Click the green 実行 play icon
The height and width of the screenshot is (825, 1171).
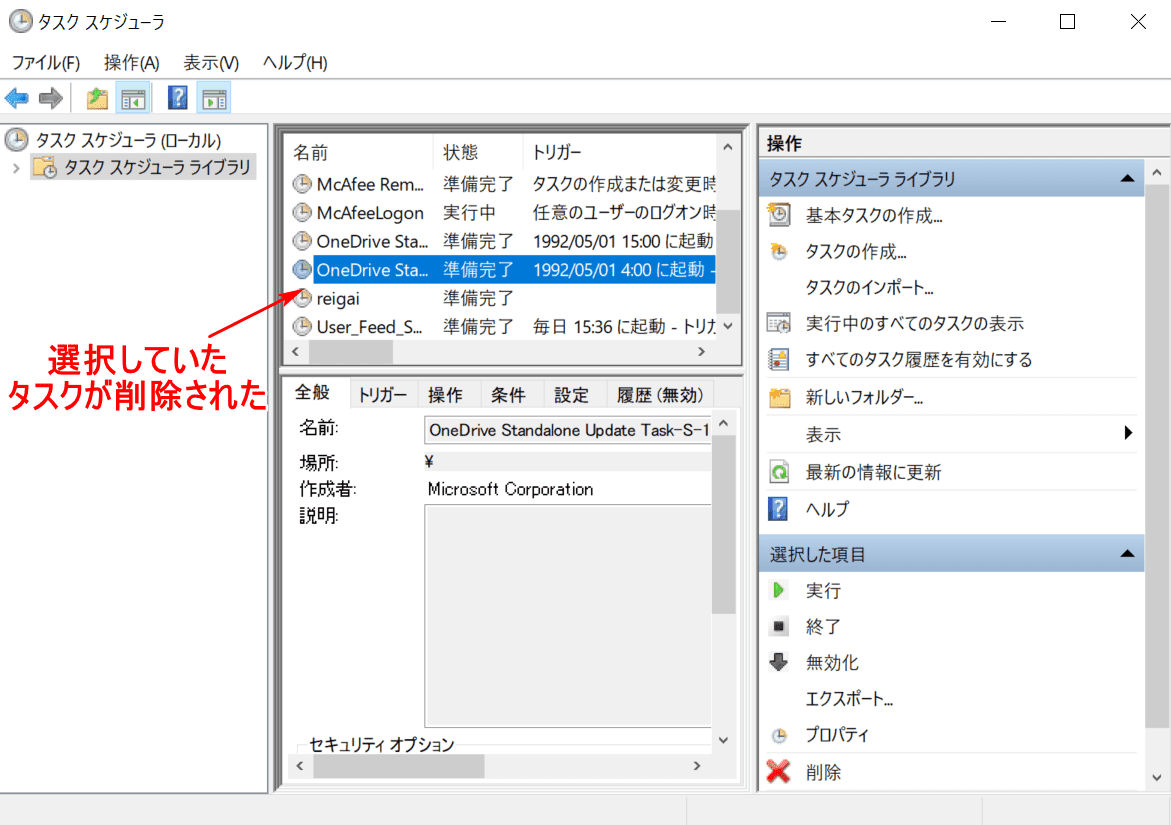click(778, 590)
